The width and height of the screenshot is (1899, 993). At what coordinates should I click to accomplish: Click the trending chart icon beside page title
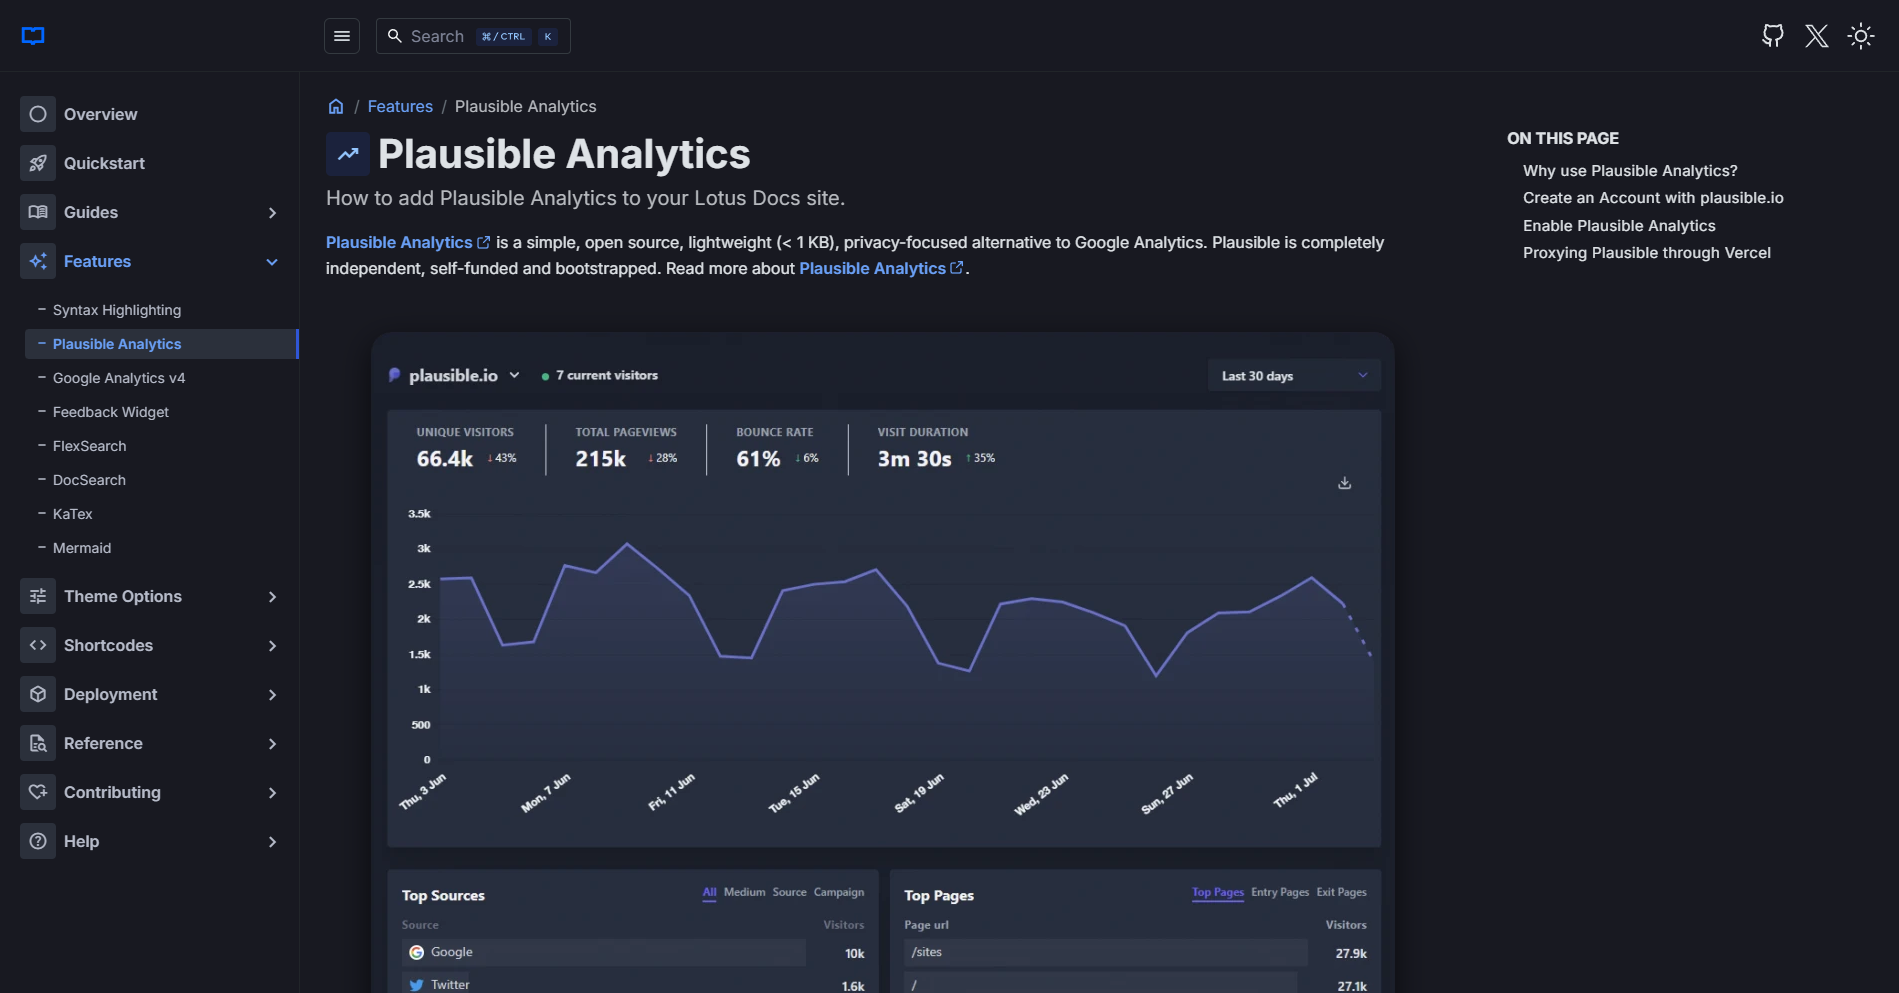348,154
